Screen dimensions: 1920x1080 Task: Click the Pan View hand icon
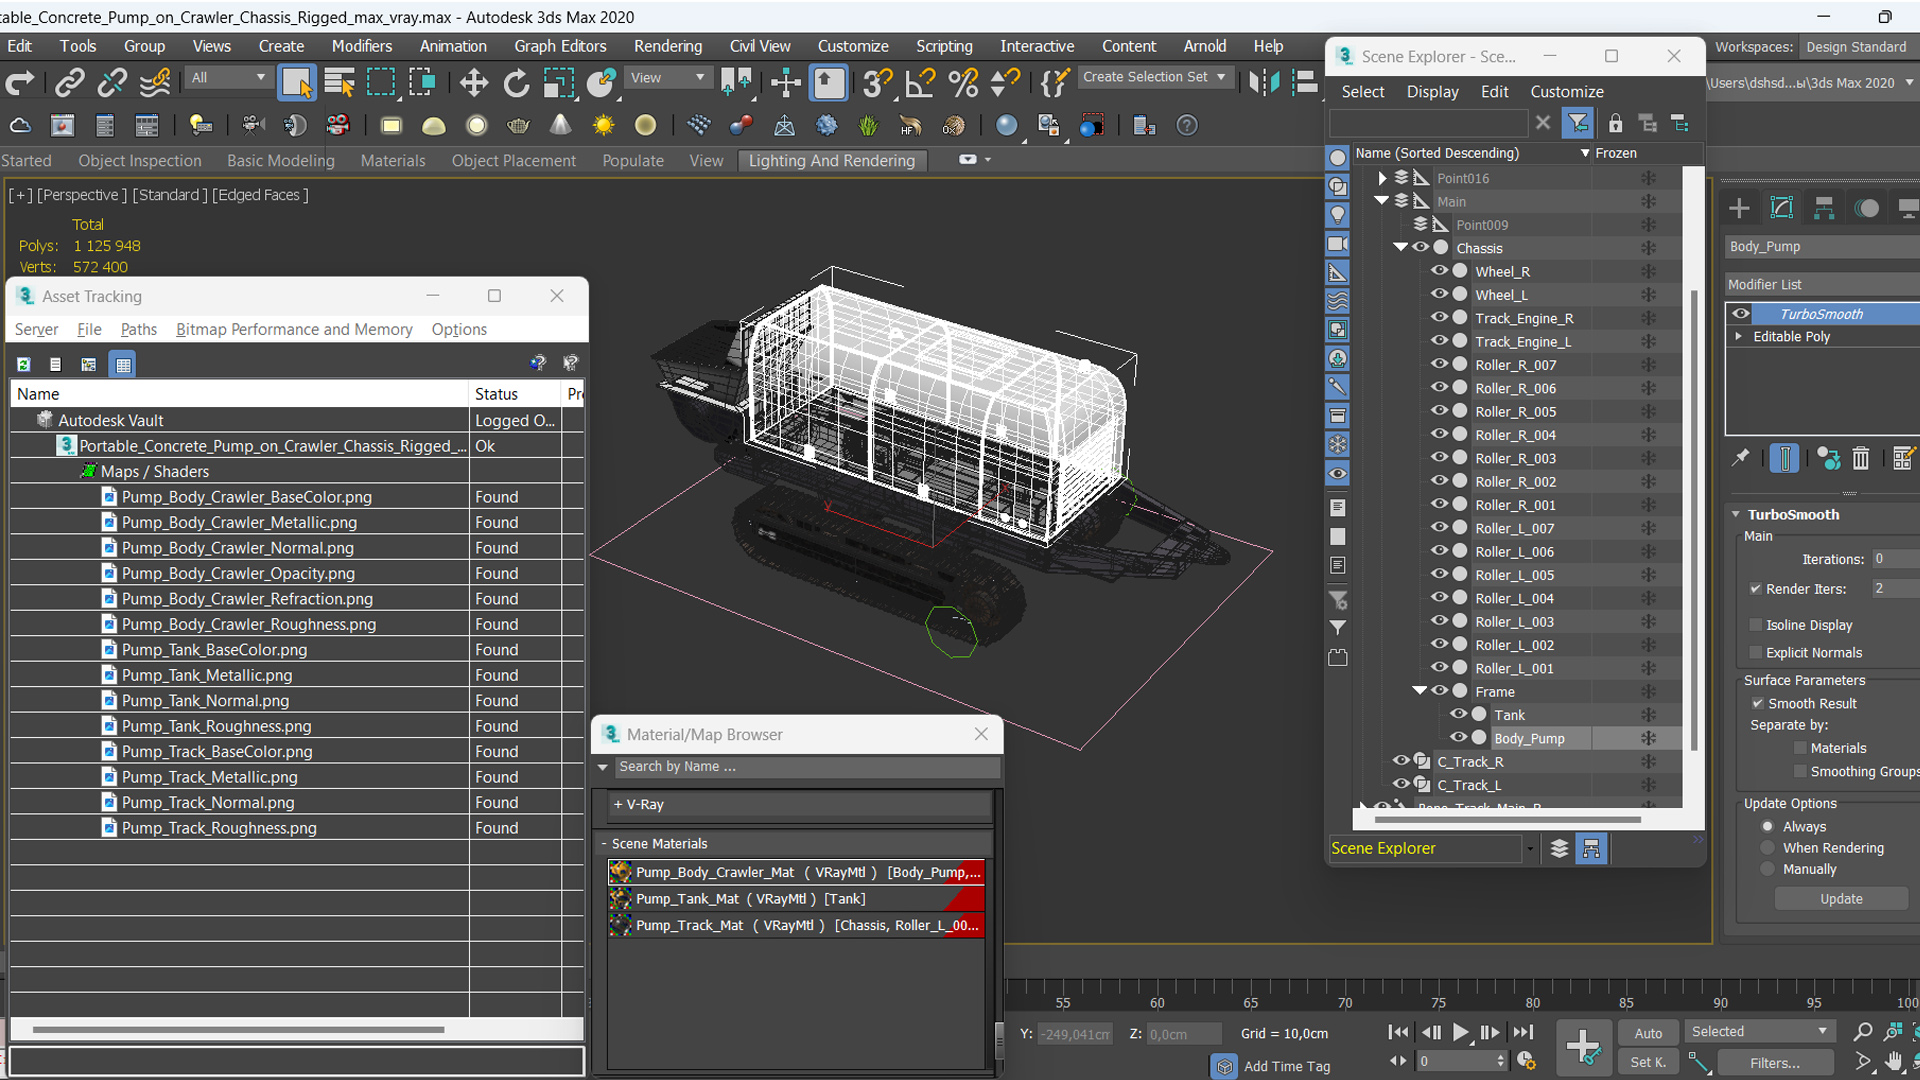(1894, 1061)
